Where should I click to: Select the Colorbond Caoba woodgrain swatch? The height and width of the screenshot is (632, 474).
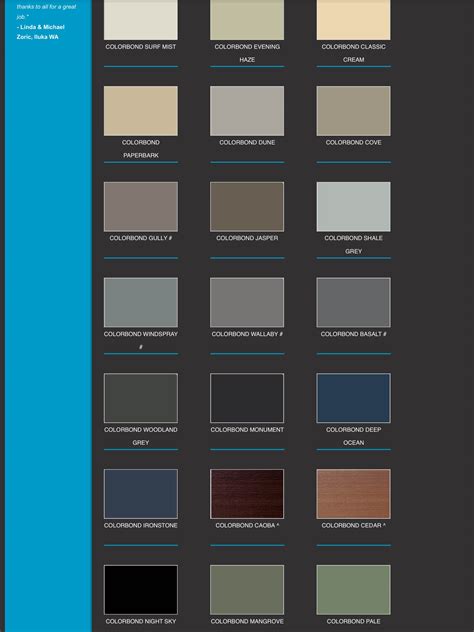247,494
